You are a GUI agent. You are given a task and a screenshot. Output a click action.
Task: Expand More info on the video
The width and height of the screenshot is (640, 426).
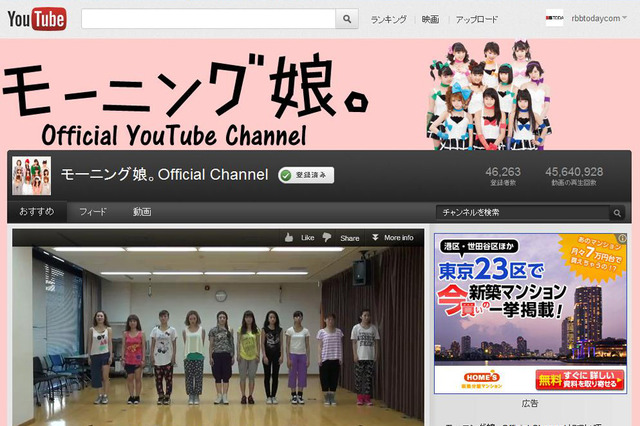[x=393, y=237]
